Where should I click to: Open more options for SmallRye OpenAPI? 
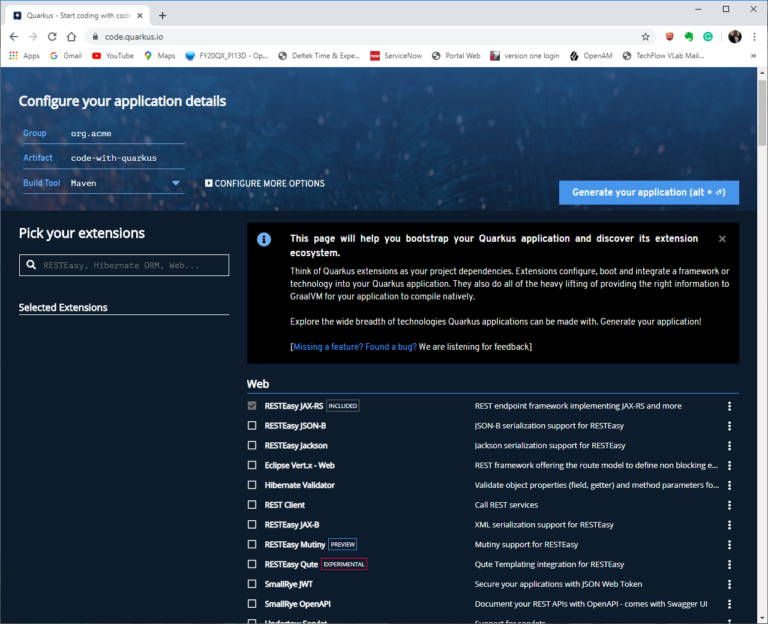pyautogui.click(x=729, y=604)
